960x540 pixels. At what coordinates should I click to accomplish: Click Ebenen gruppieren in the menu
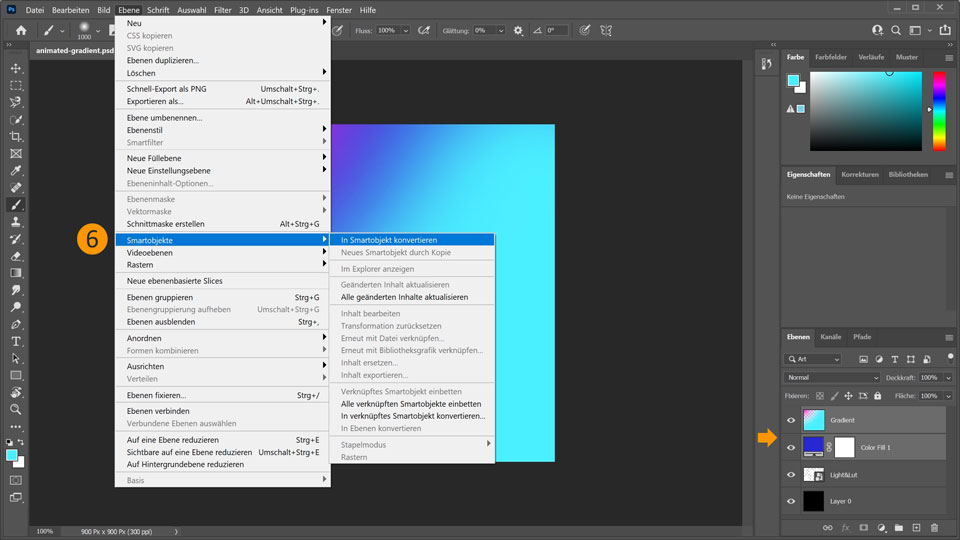160,297
